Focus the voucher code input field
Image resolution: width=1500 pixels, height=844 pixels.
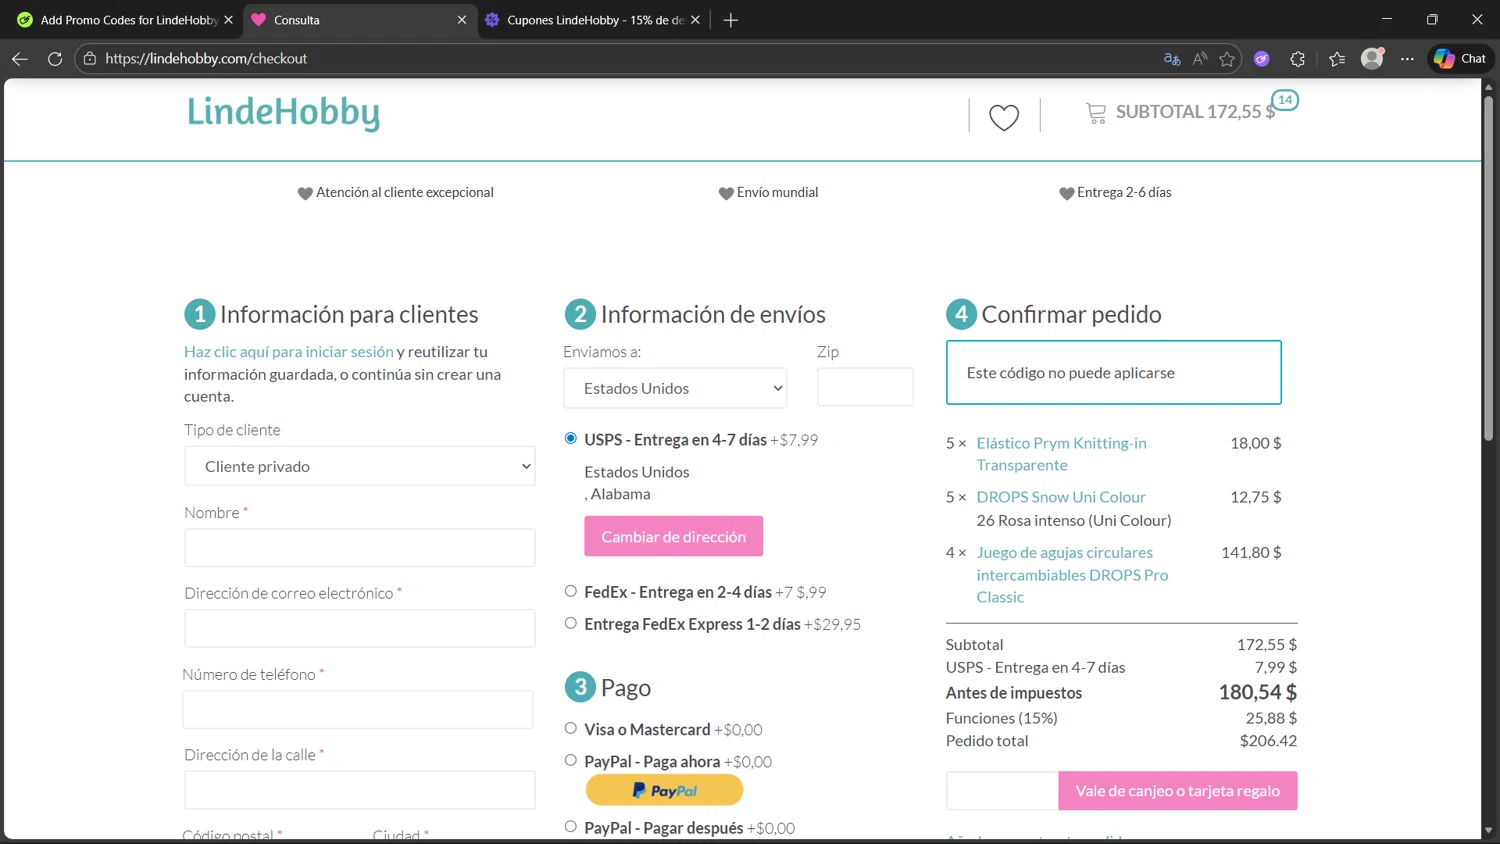(1002, 790)
